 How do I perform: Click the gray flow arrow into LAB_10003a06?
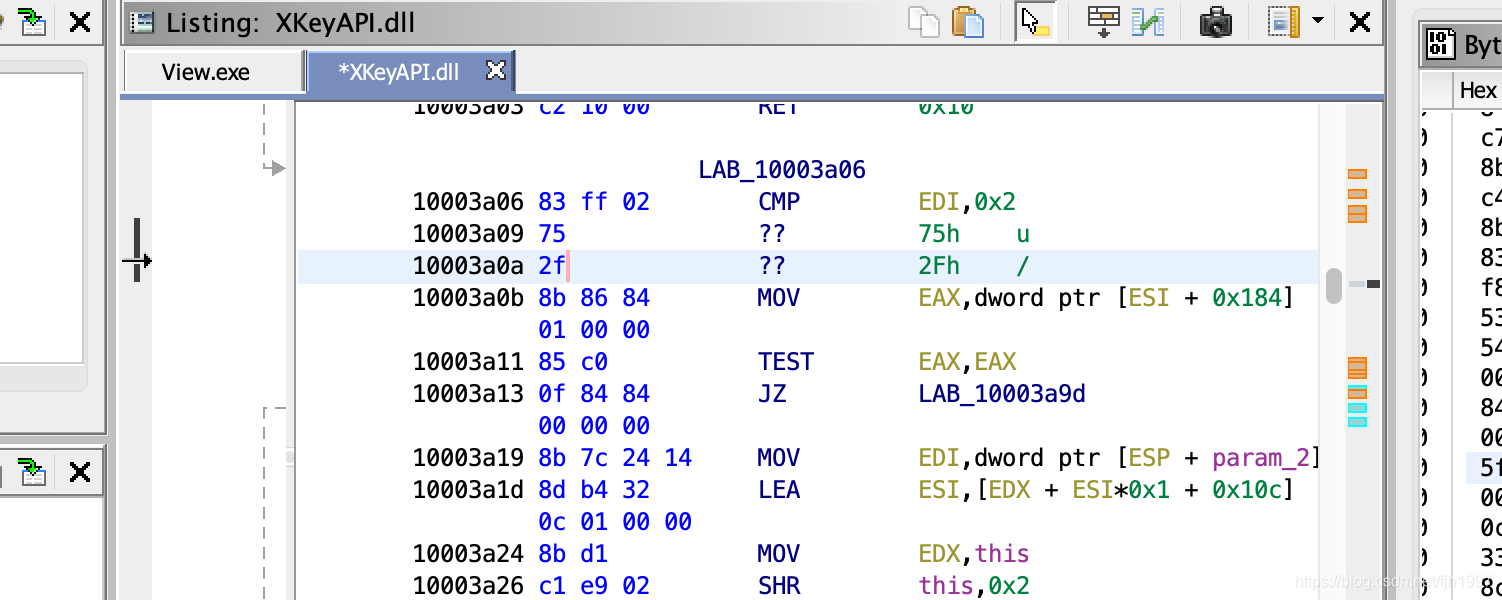[x=275, y=169]
